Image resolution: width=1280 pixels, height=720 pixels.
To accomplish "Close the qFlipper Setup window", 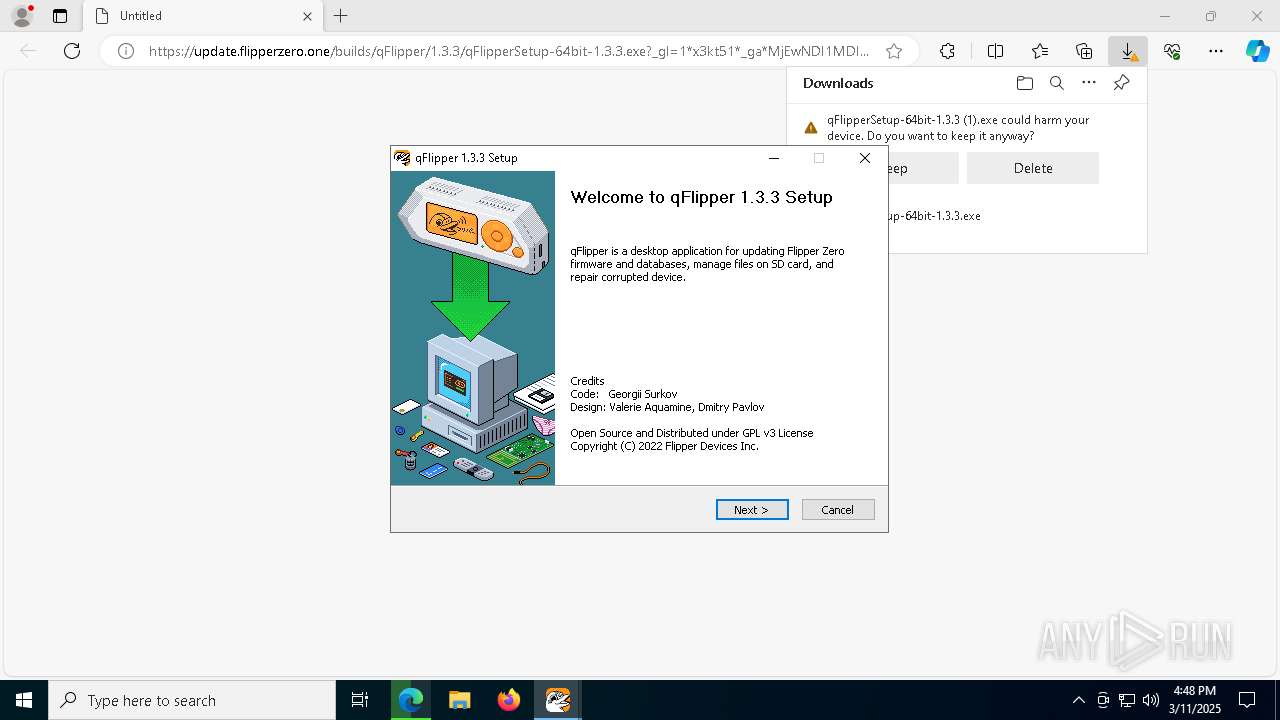I will click(x=865, y=158).
